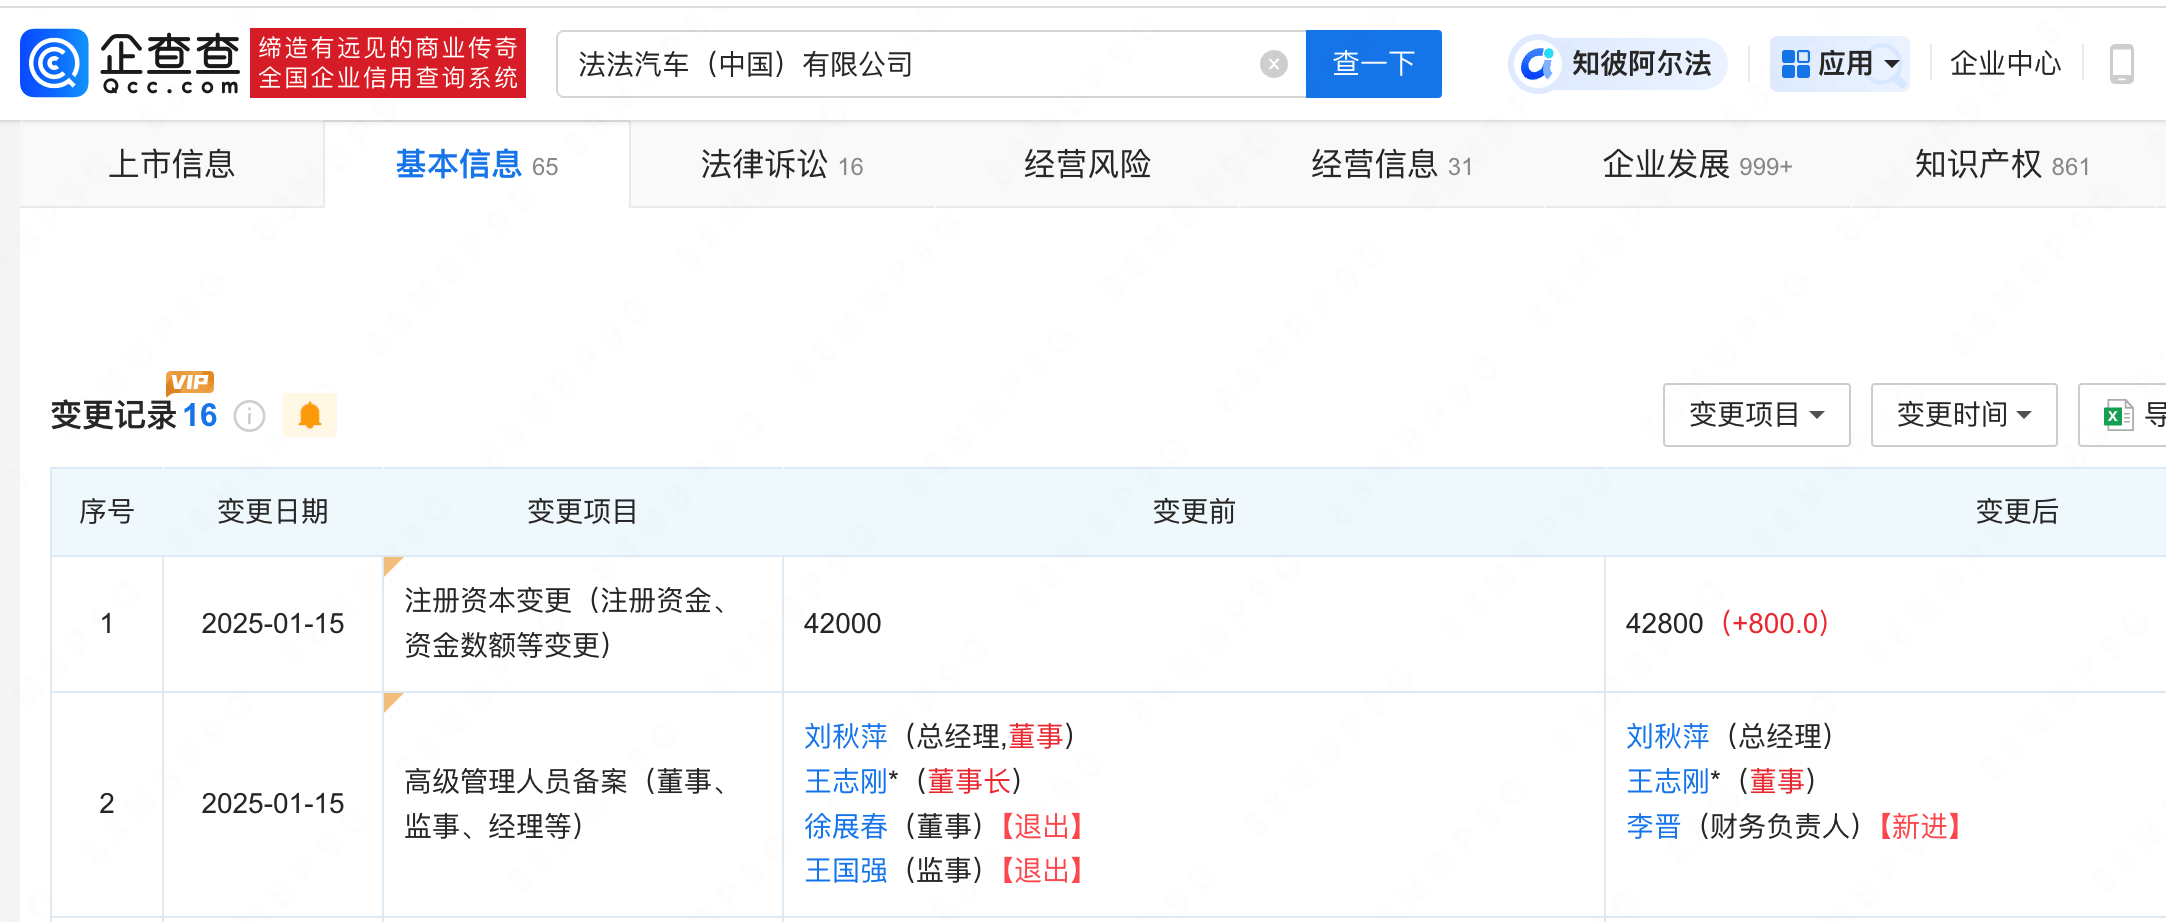
Task: Open the 经营信息 tab
Action: pyautogui.click(x=1392, y=164)
